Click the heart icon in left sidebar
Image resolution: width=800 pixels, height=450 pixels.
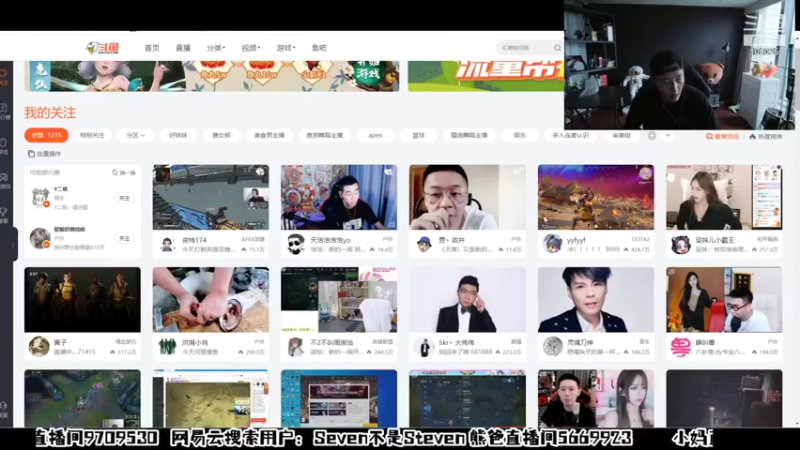(4, 73)
